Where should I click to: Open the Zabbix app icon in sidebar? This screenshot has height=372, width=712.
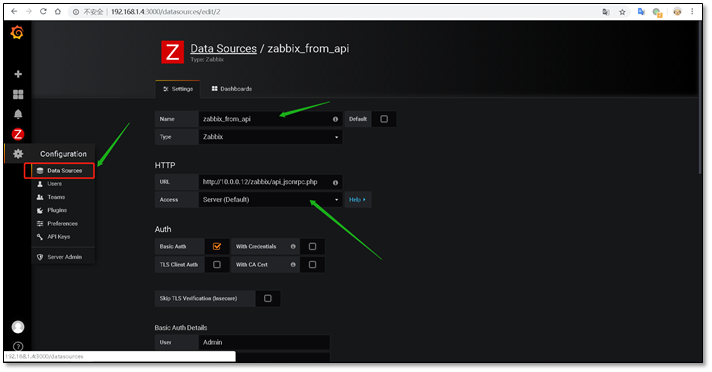tap(18, 134)
